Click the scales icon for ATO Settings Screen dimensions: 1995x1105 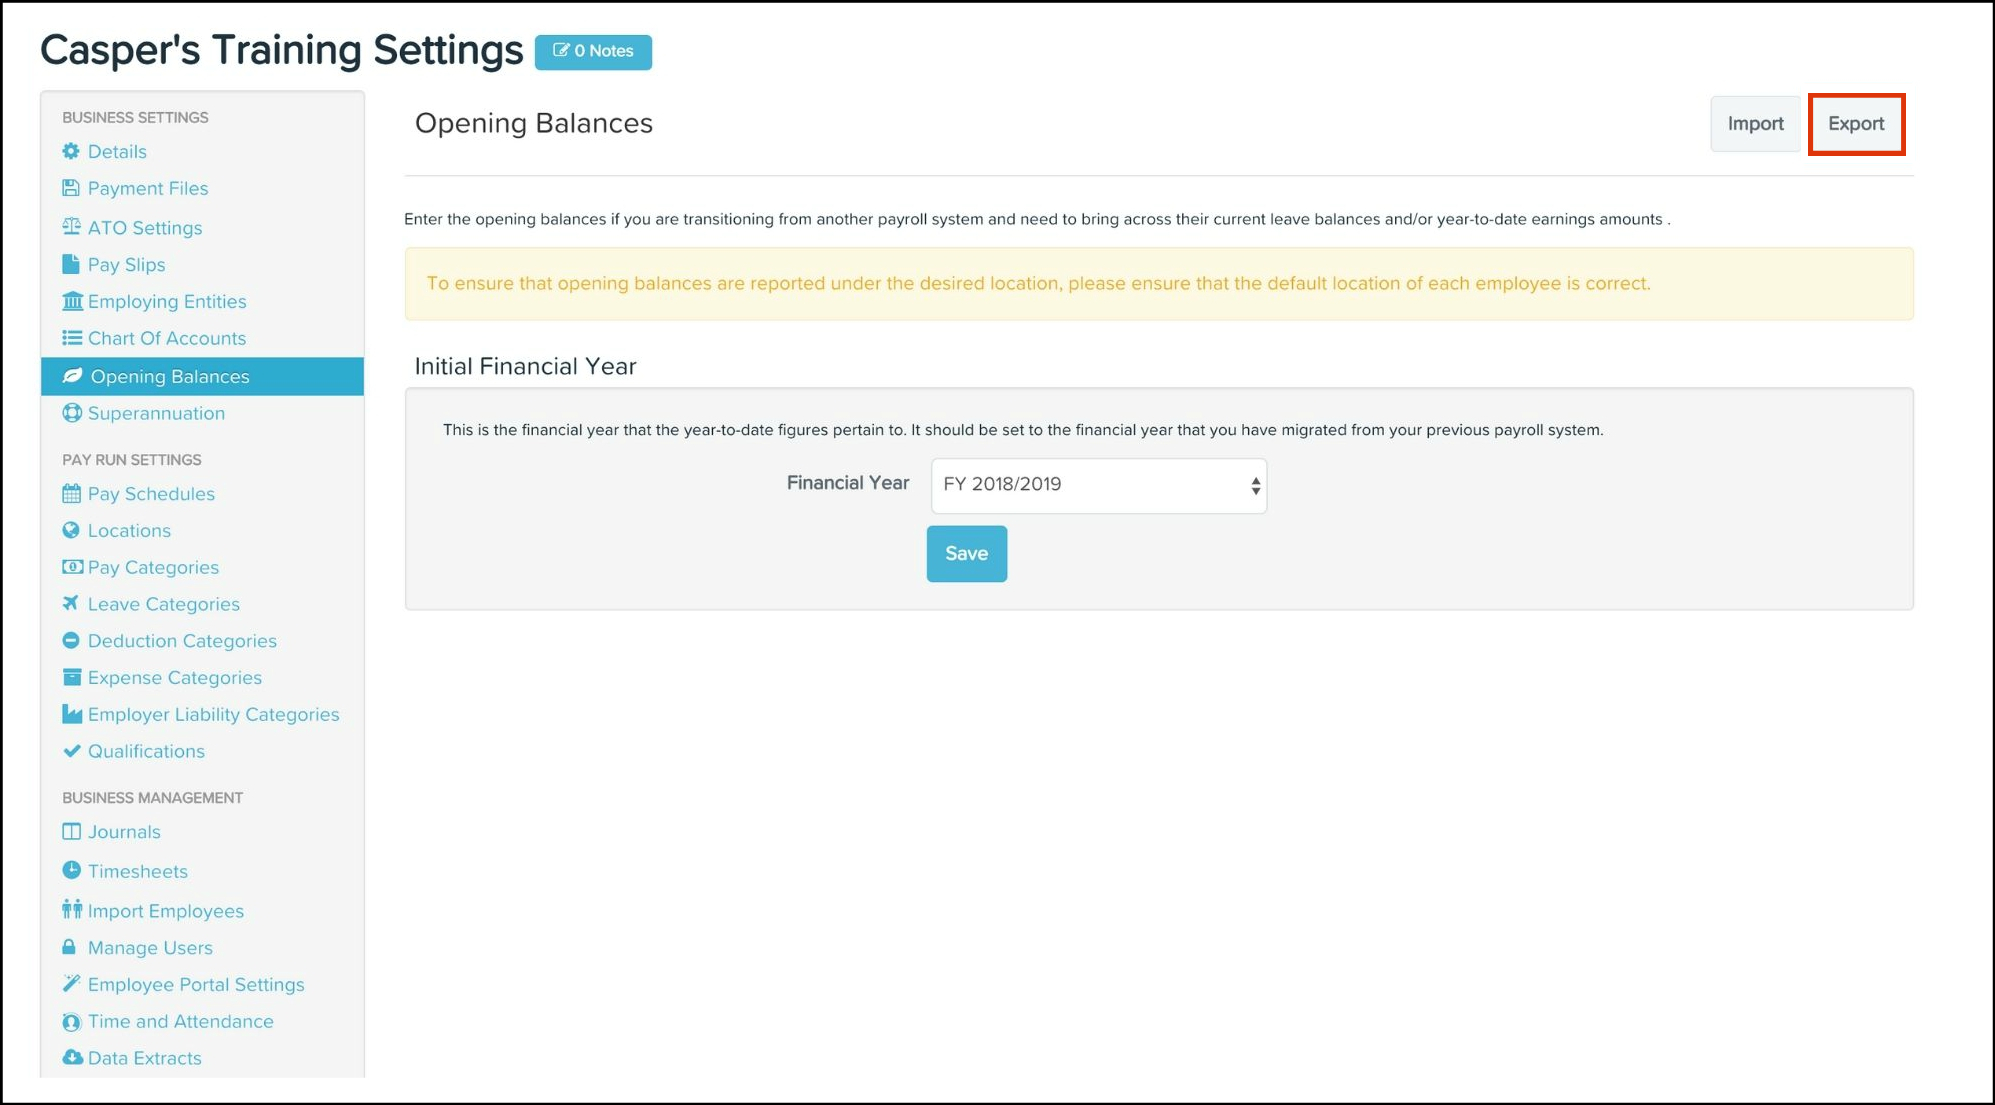pos(71,227)
